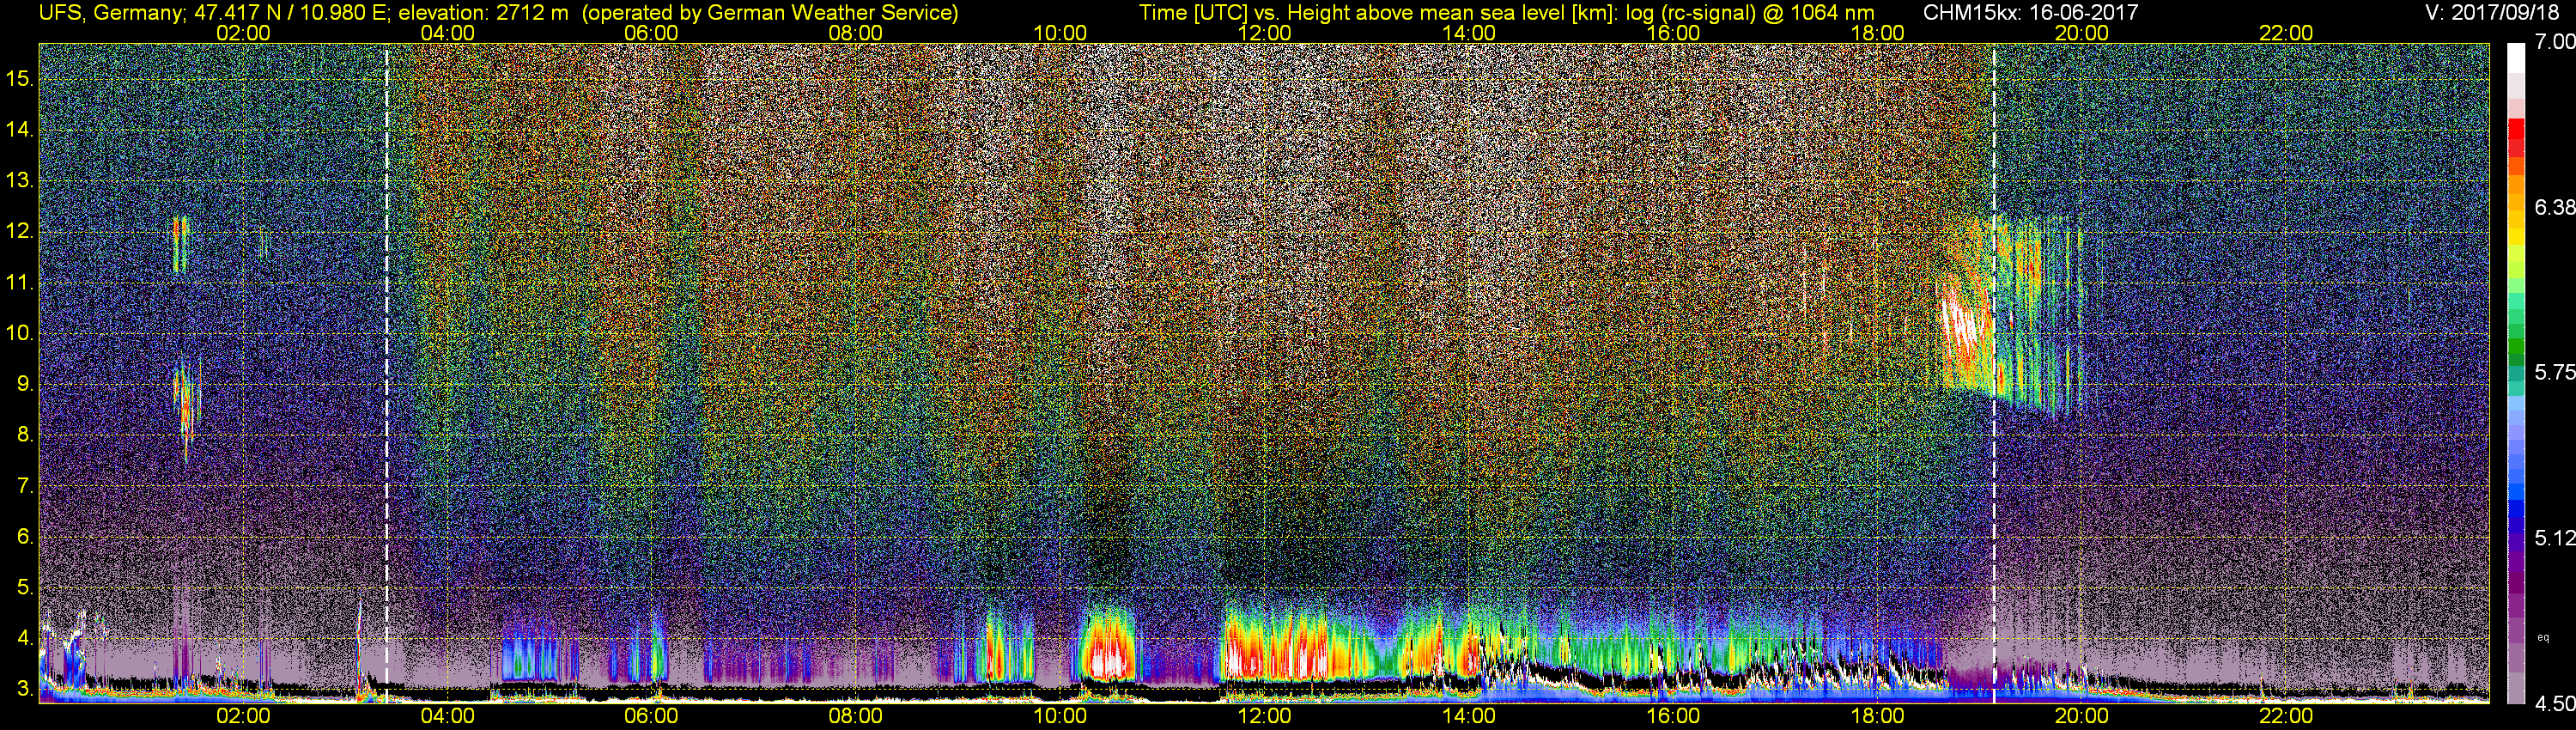Select the "8." height axis label
Screen dimensions: 2576x730
(x=24, y=435)
